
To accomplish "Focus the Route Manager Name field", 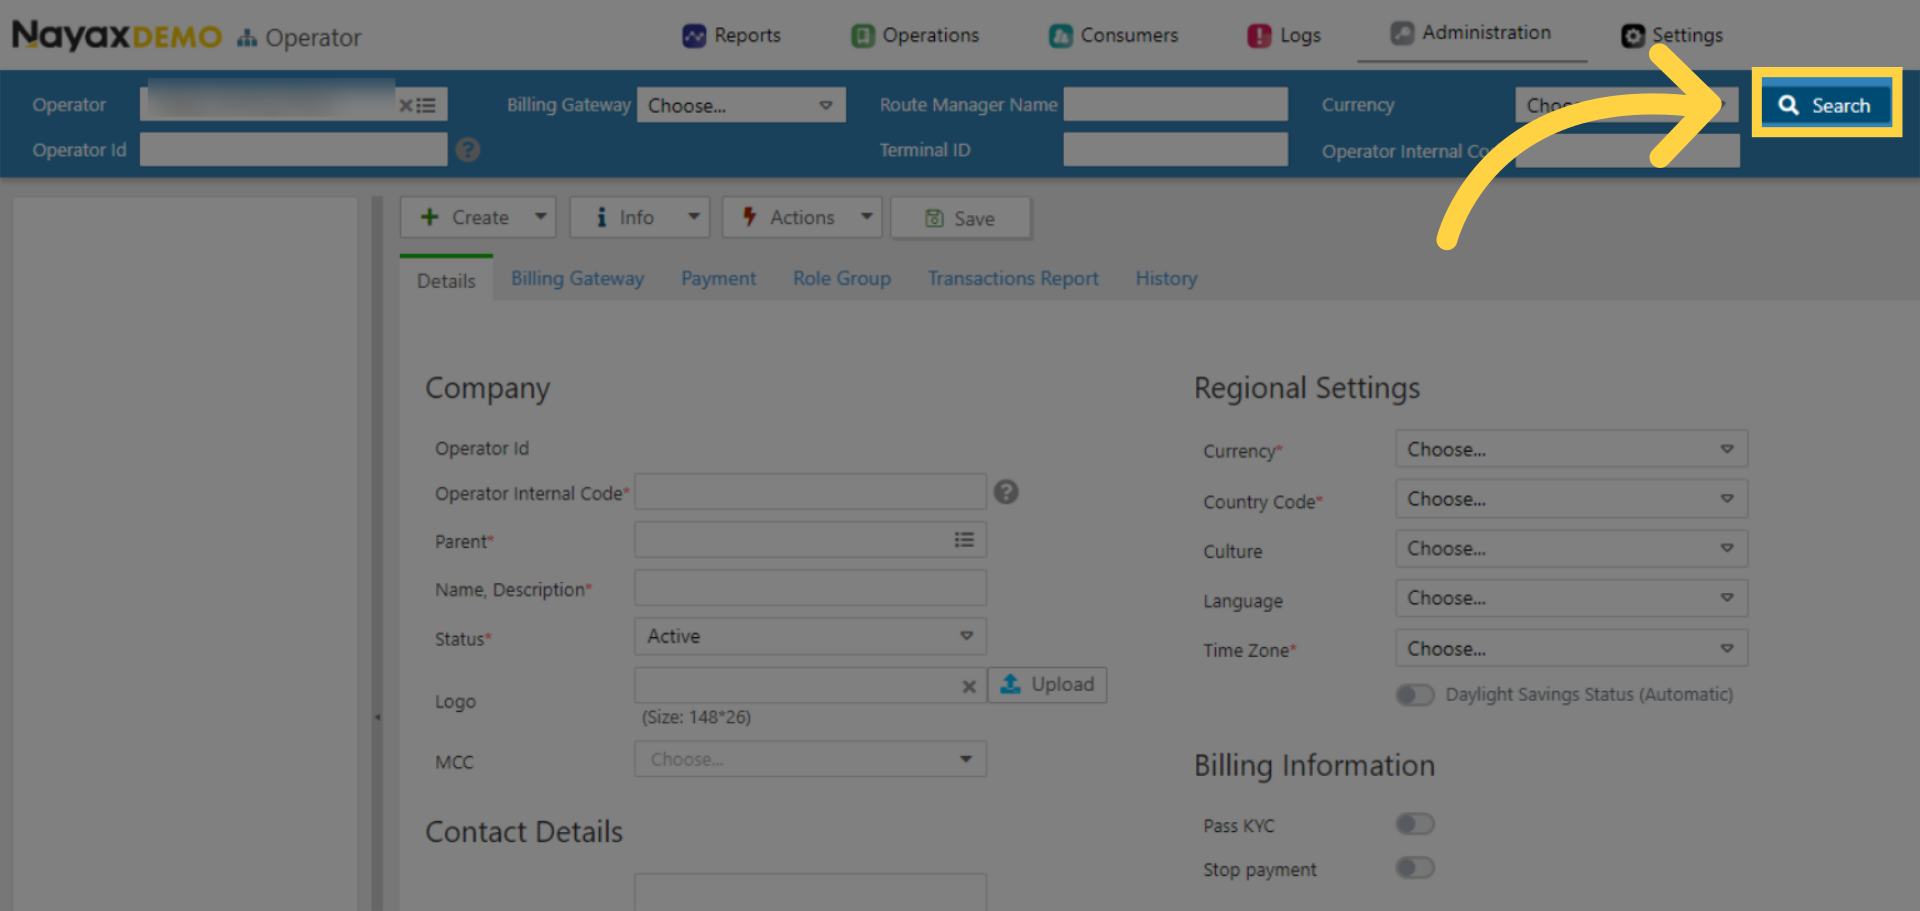I will [x=1175, y=104].
